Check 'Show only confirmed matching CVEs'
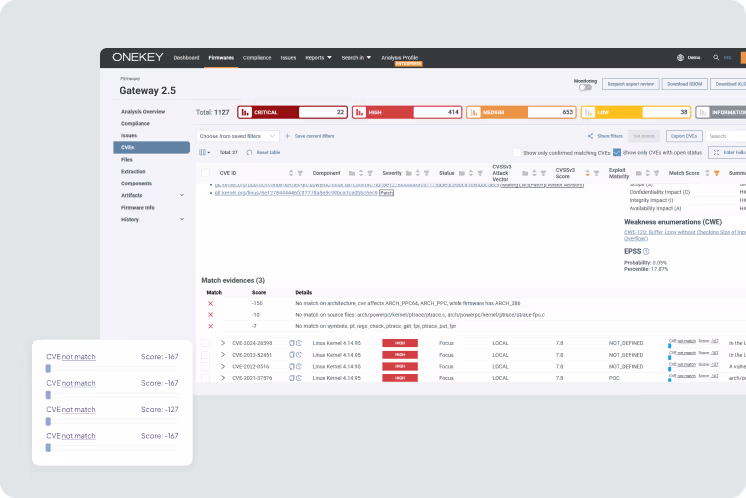Viewport: 746px width, 498px height. coord(517,152)
